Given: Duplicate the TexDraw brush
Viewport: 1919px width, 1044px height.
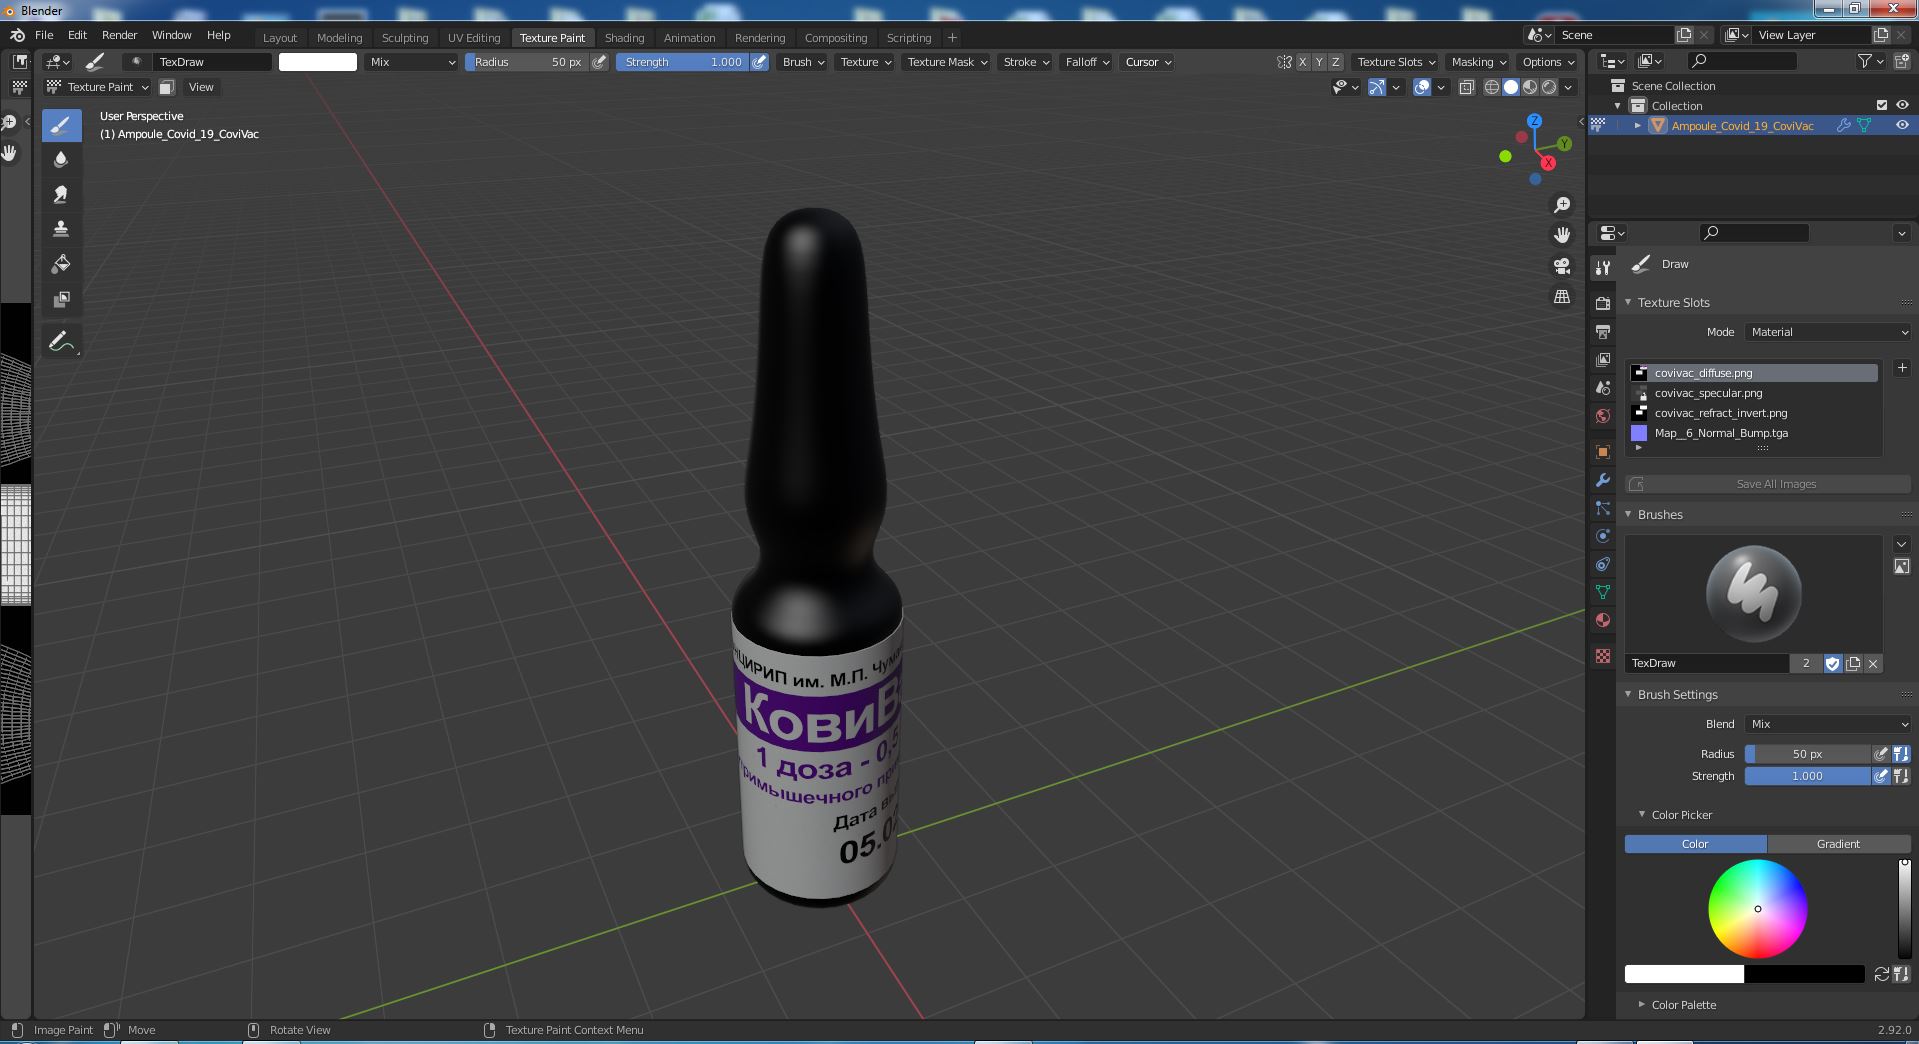Looking at the screenshot, I should point(1853,663).
